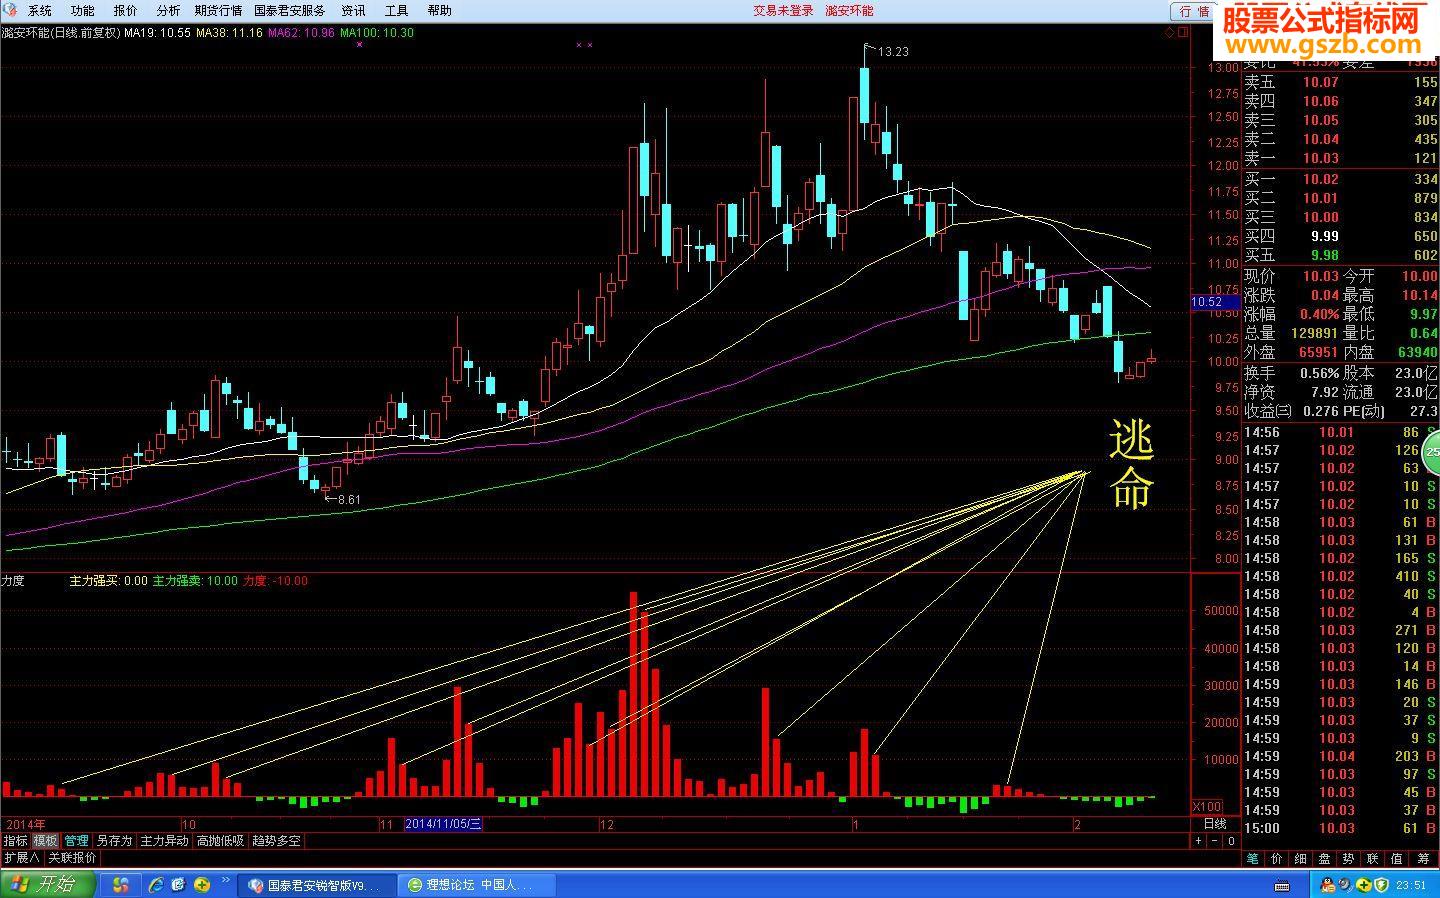The width and height of the screenshot is (1440, 898).
Task: Select the 高抛低吸 indicator tab
Action: tap(220, 841)
